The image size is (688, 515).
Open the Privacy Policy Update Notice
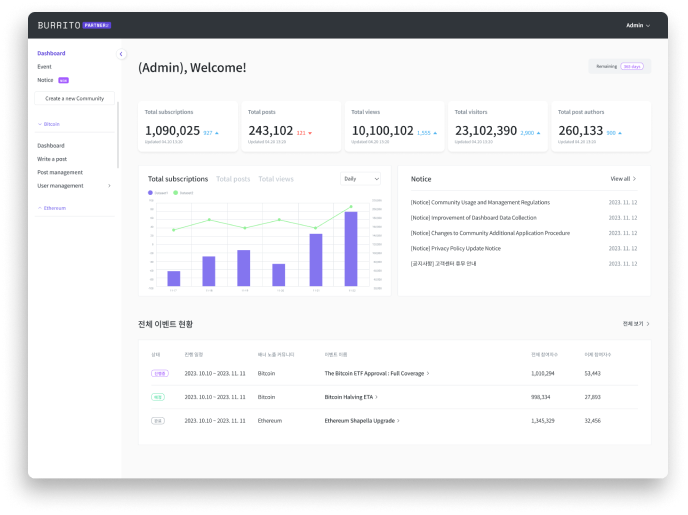tap(455, 248)
